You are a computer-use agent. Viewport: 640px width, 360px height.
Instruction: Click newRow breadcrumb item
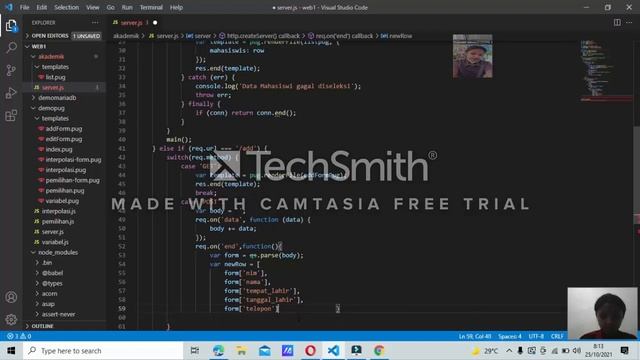click(396, 36)
